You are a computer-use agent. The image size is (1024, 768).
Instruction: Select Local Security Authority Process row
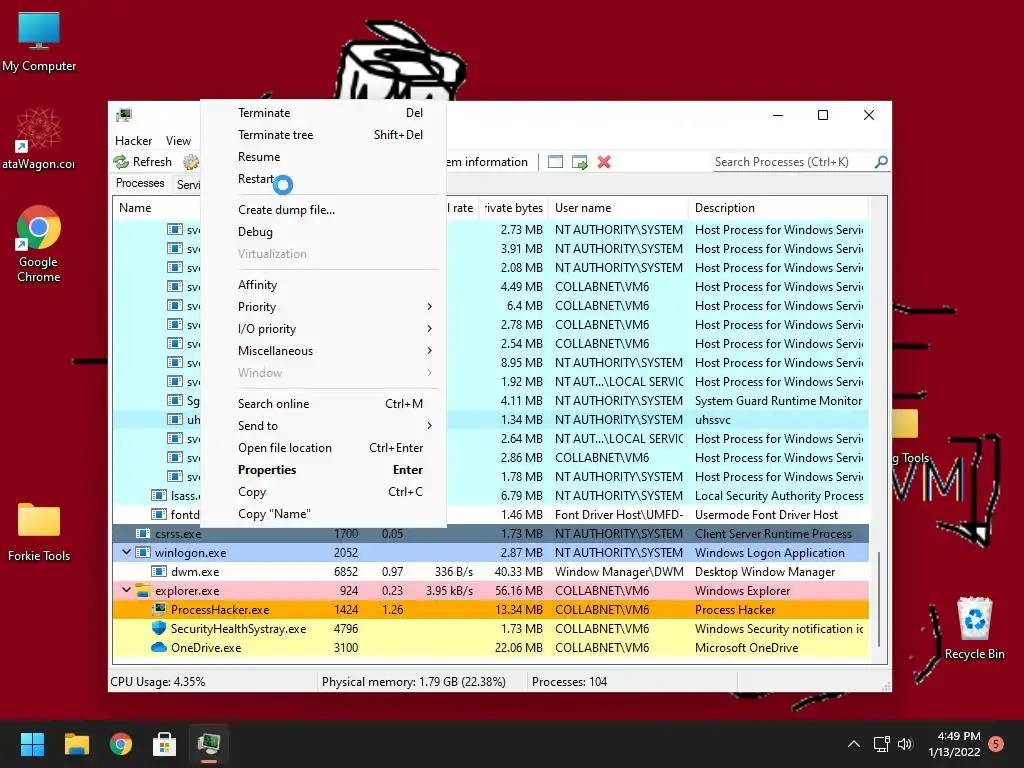(x=490, y=496)
